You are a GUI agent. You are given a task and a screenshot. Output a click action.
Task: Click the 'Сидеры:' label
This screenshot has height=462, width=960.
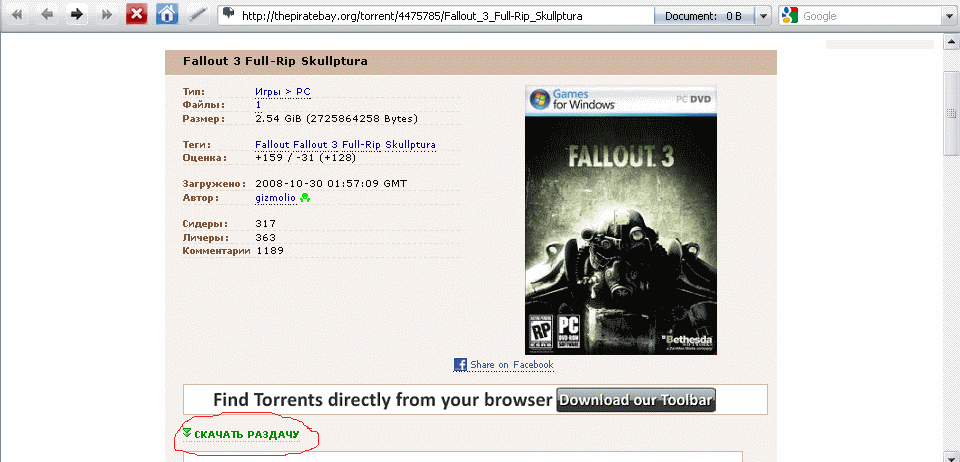[205, 223]
